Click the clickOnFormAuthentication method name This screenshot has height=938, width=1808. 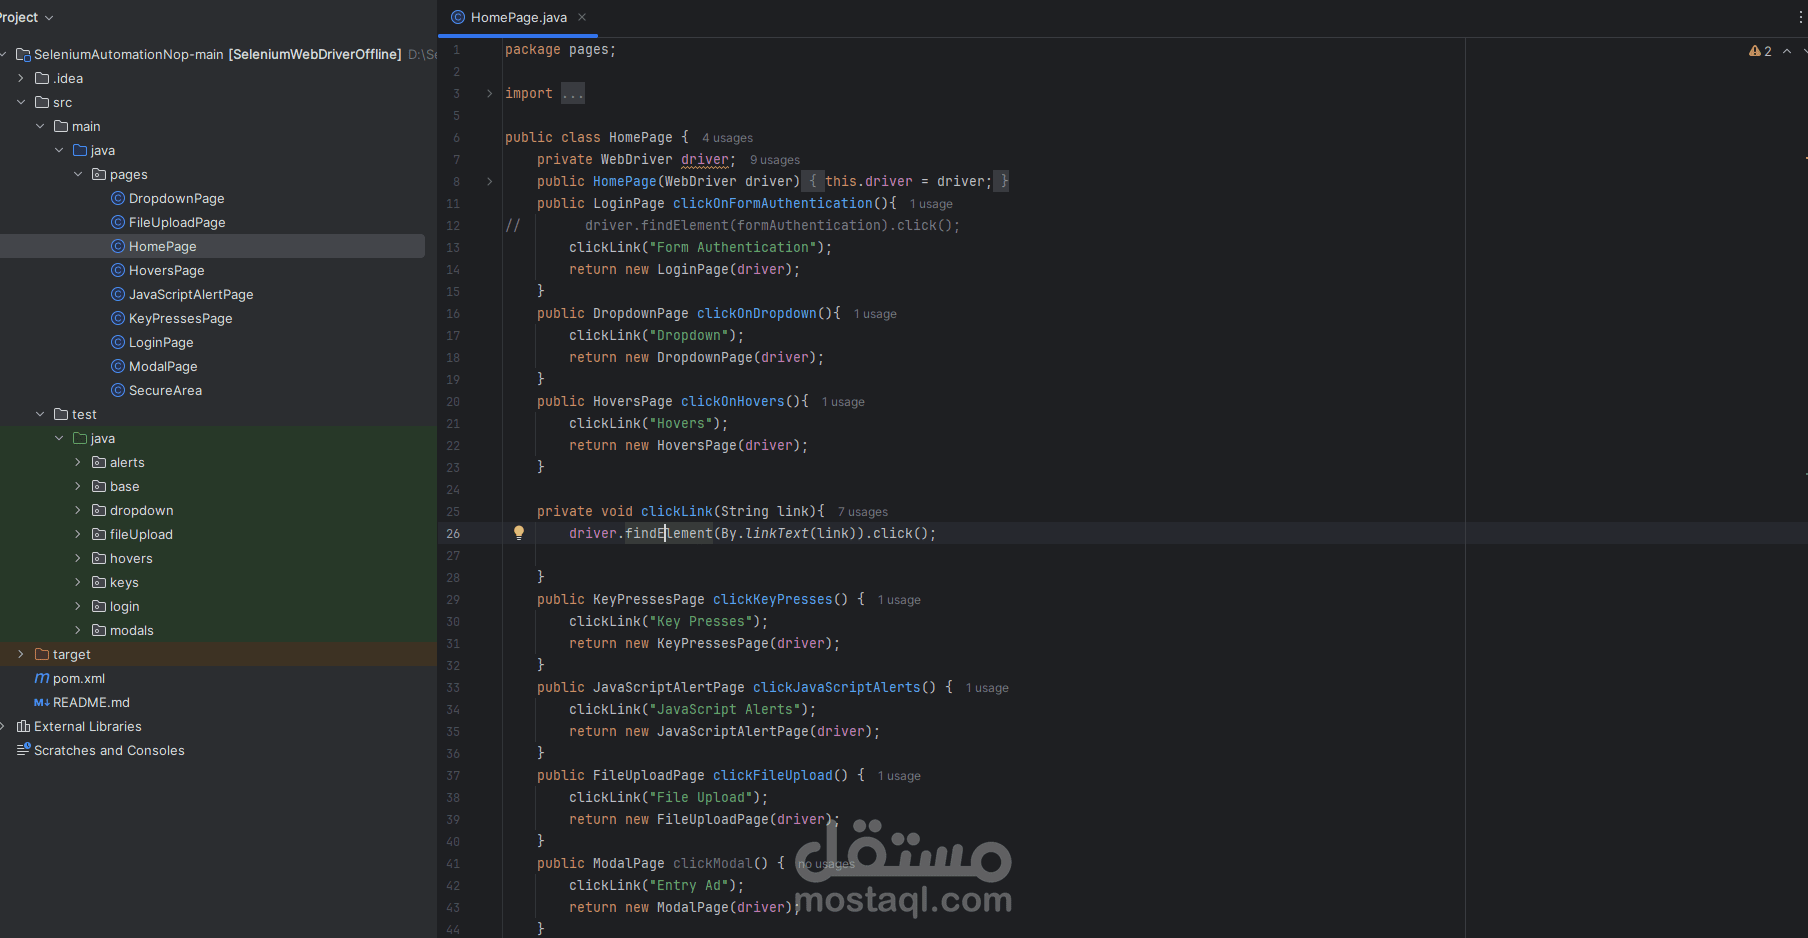pos(773,203)
